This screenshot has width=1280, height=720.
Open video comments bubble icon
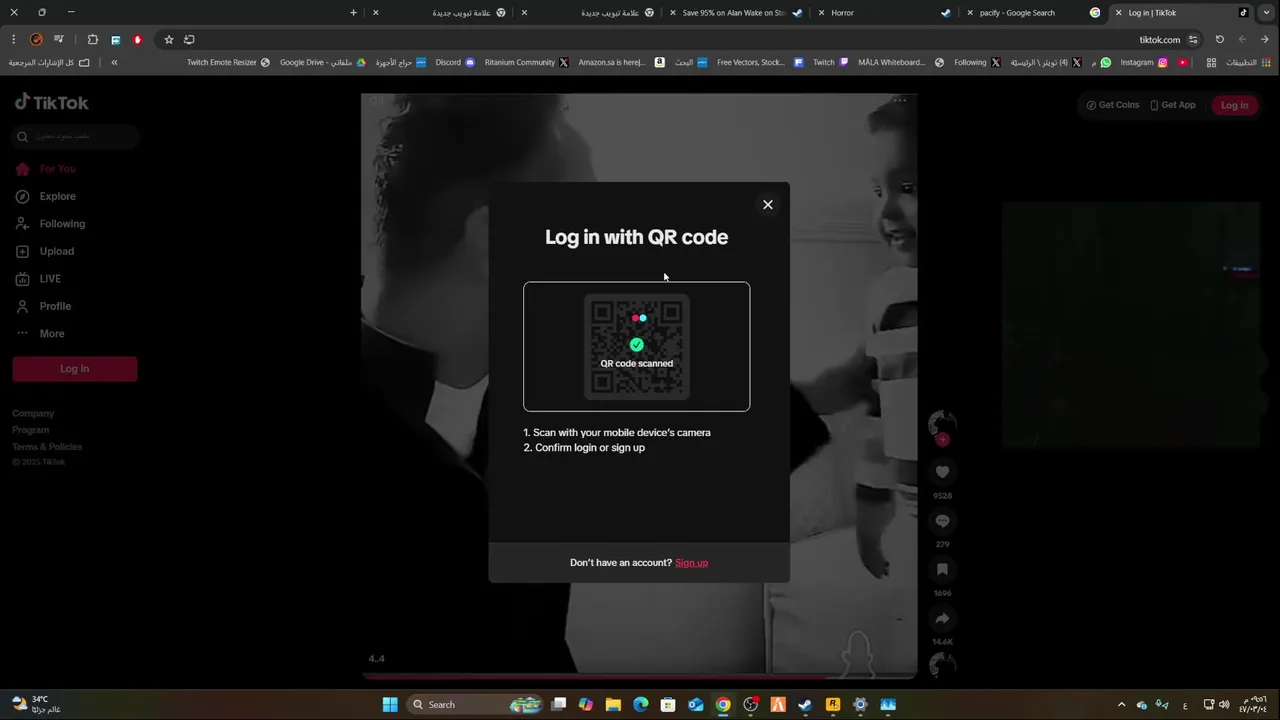coord(942,521)
